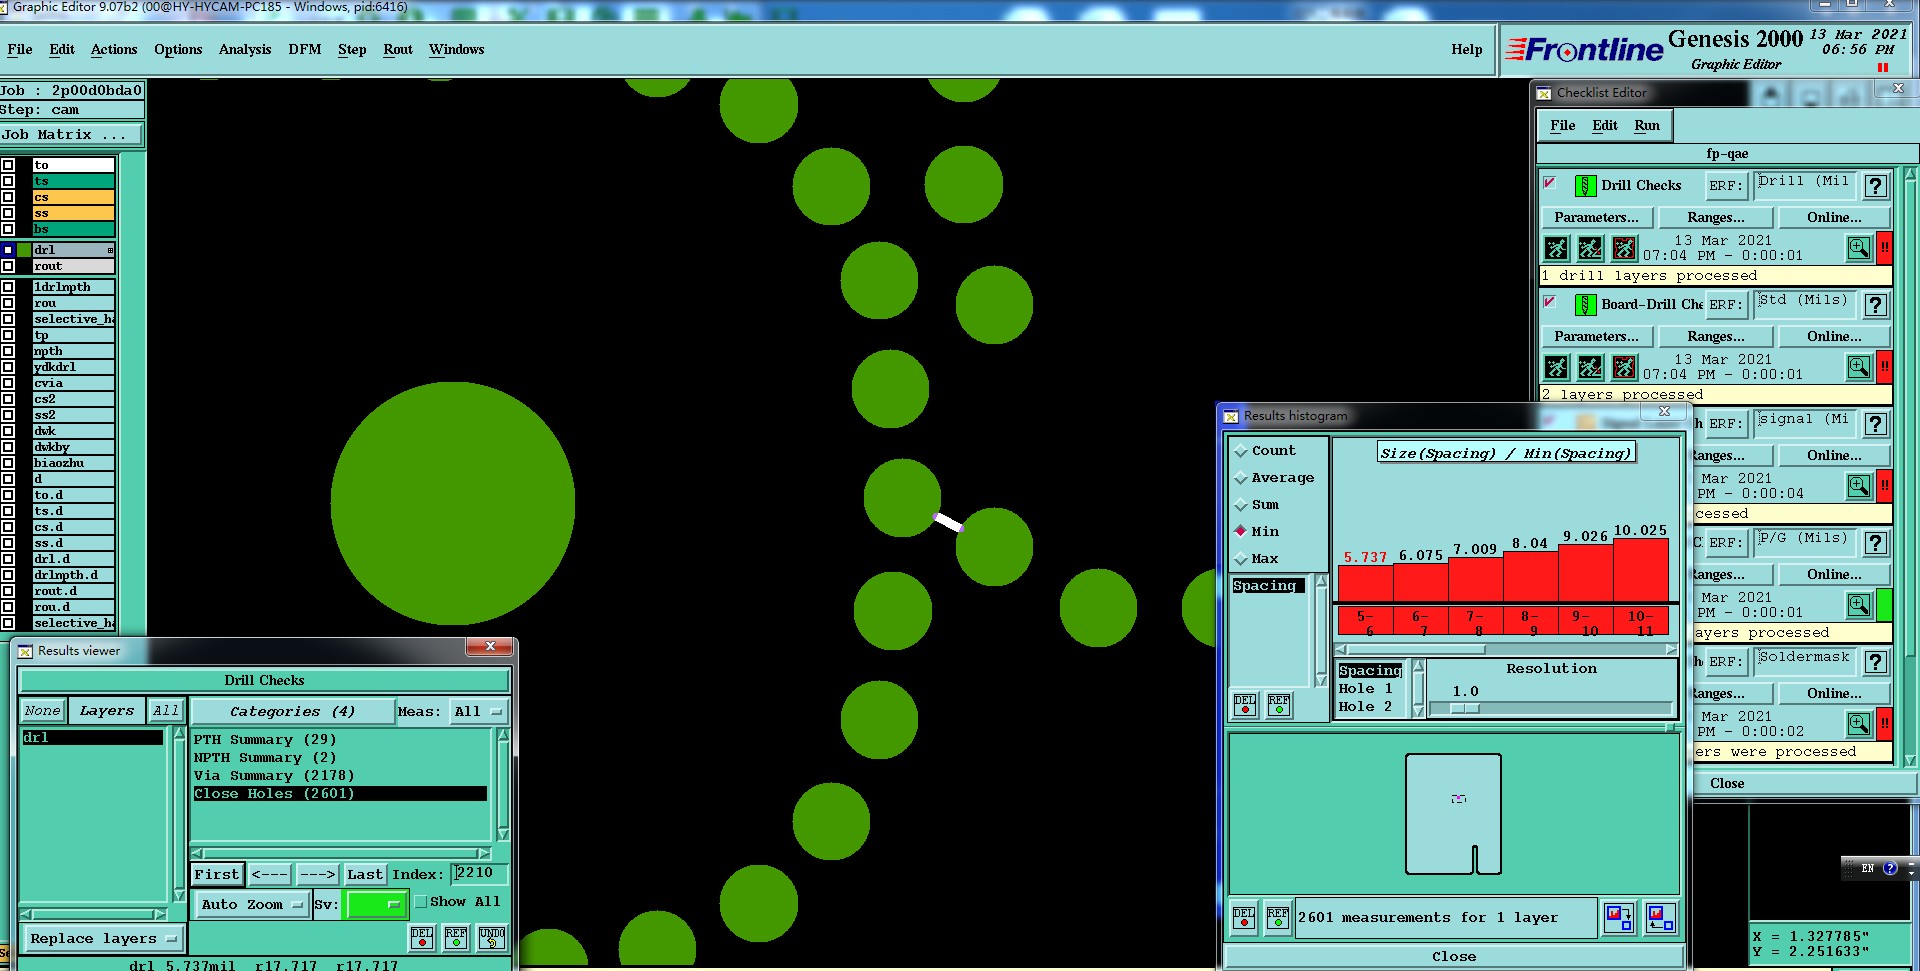Enable Show All checkbox
Image resolution: width=1920 pixels, height=971 pixels.
pos(421,902)
